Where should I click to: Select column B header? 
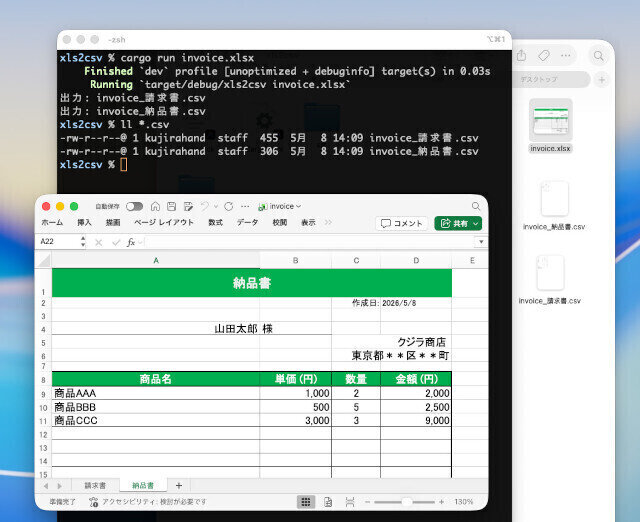[x=296, y=260]
